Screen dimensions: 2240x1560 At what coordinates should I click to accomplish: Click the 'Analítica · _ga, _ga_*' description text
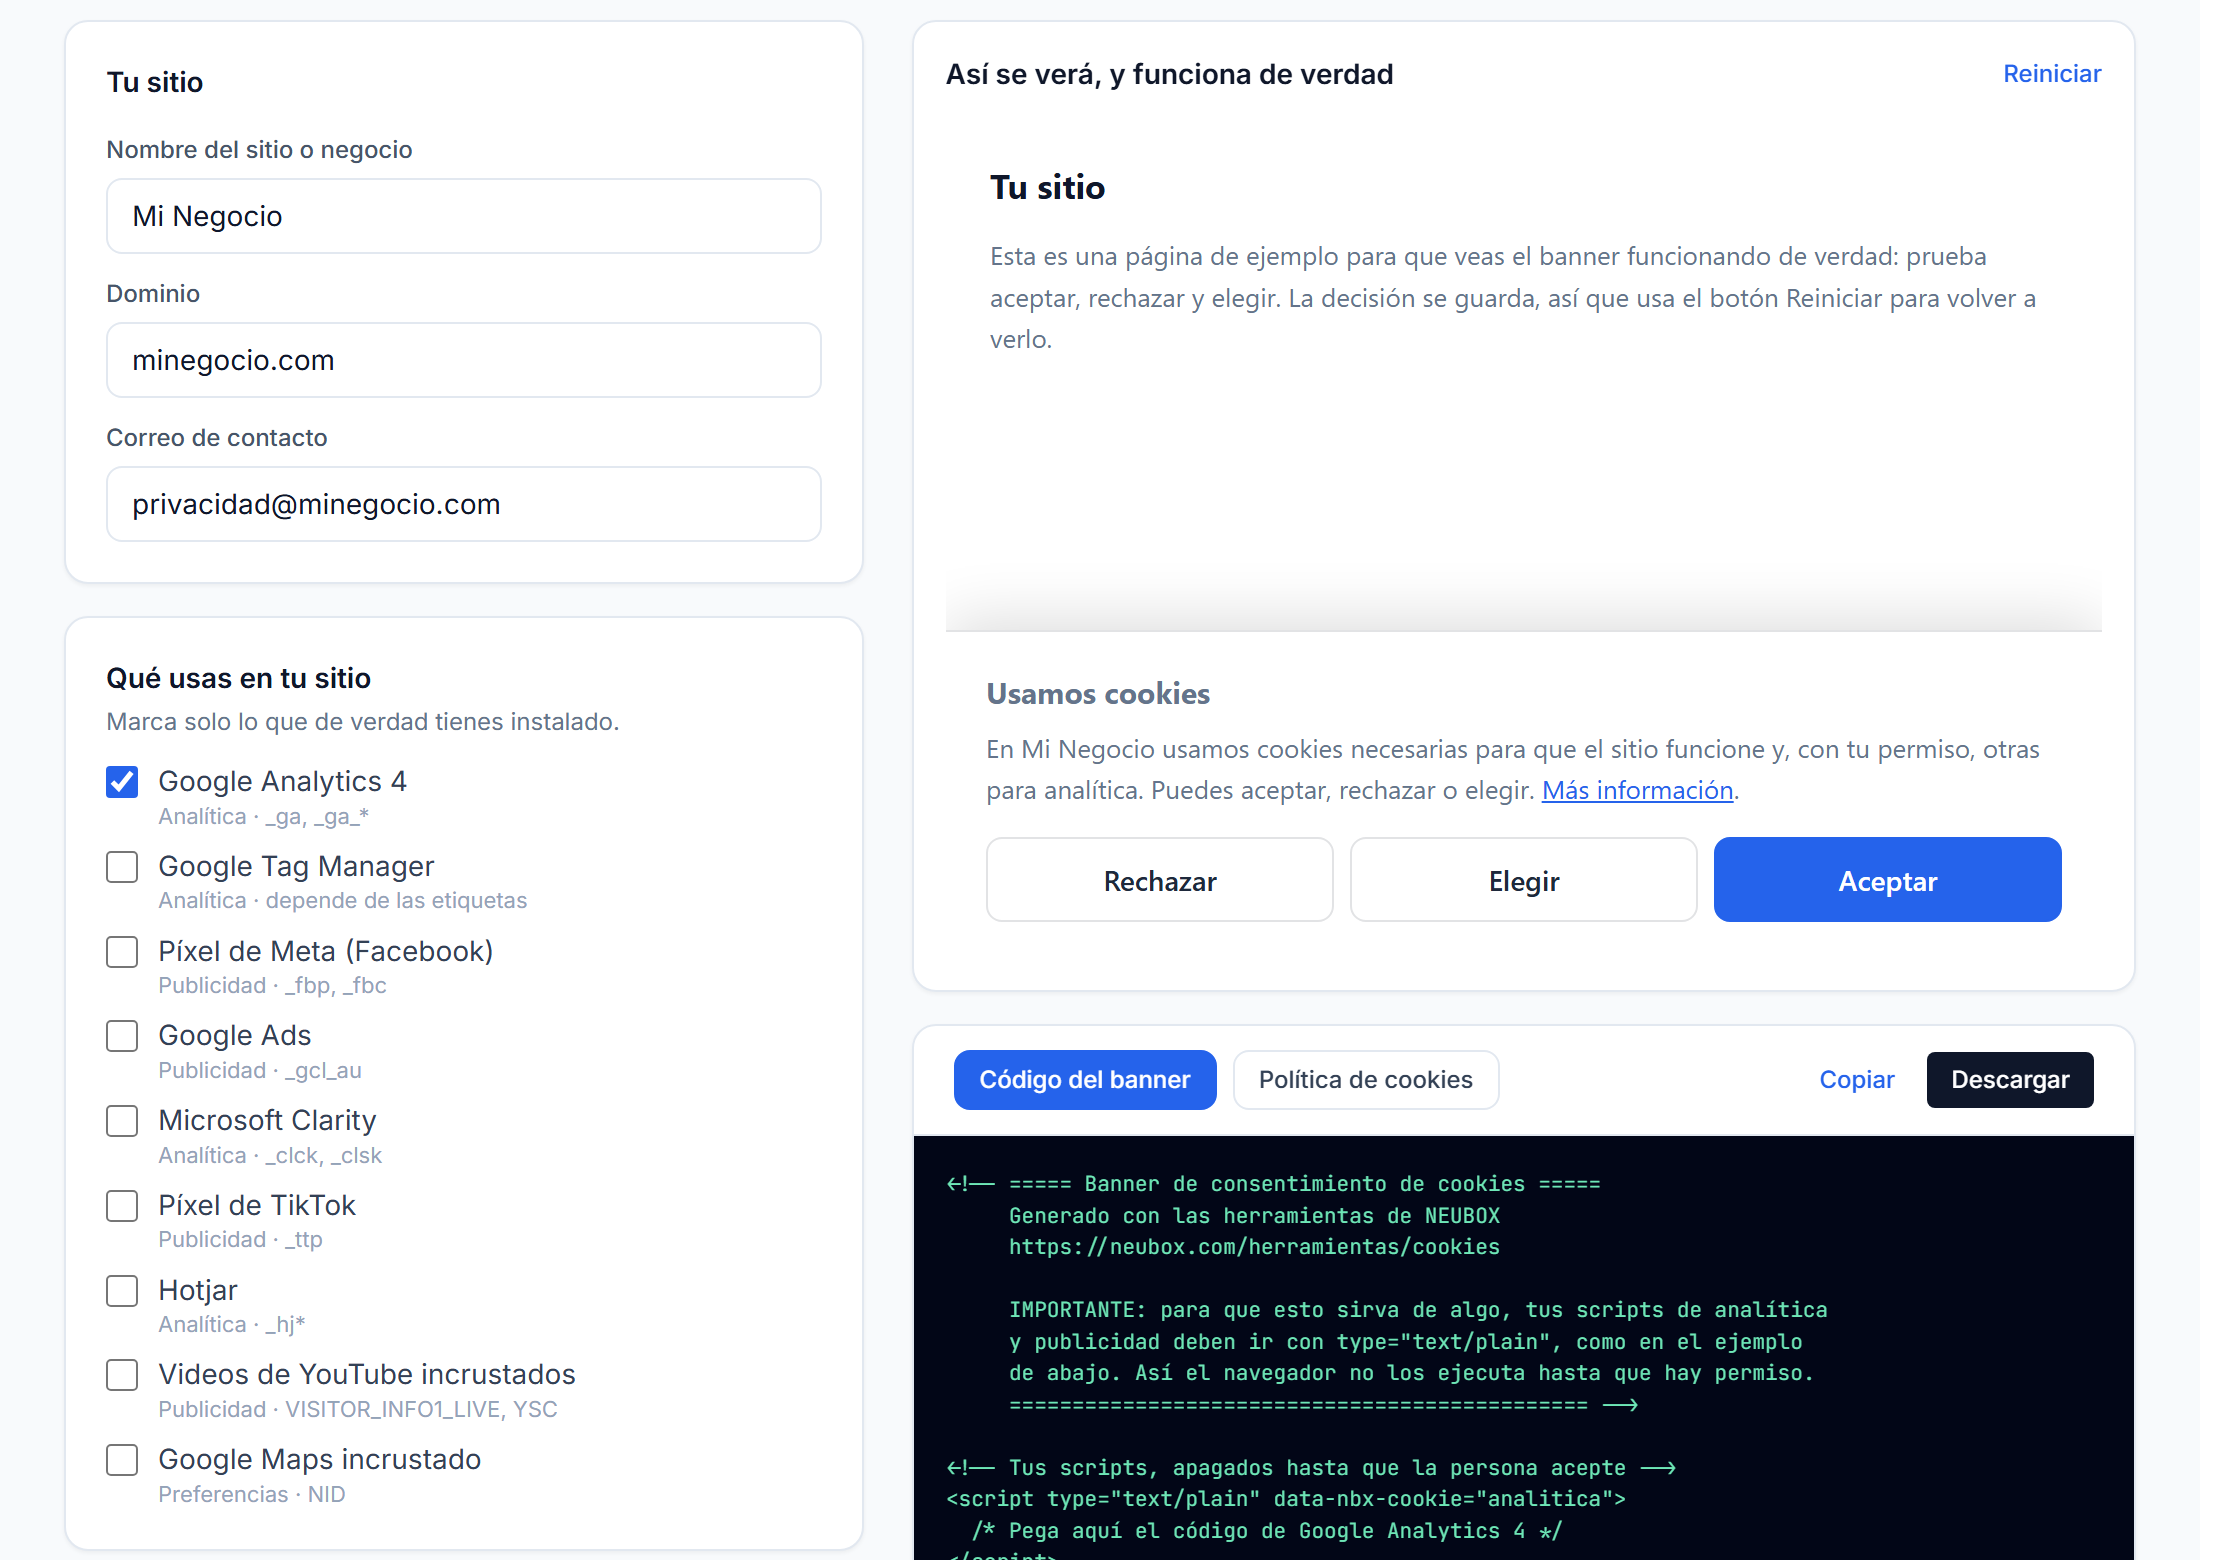(264, 816)
